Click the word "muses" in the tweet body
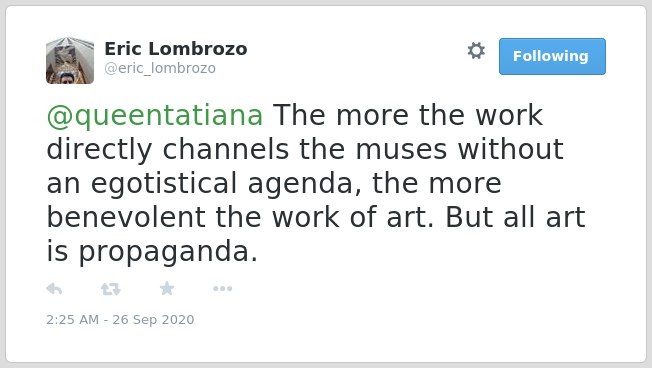The width and height of the screenshot is (652, 368). 402,149
